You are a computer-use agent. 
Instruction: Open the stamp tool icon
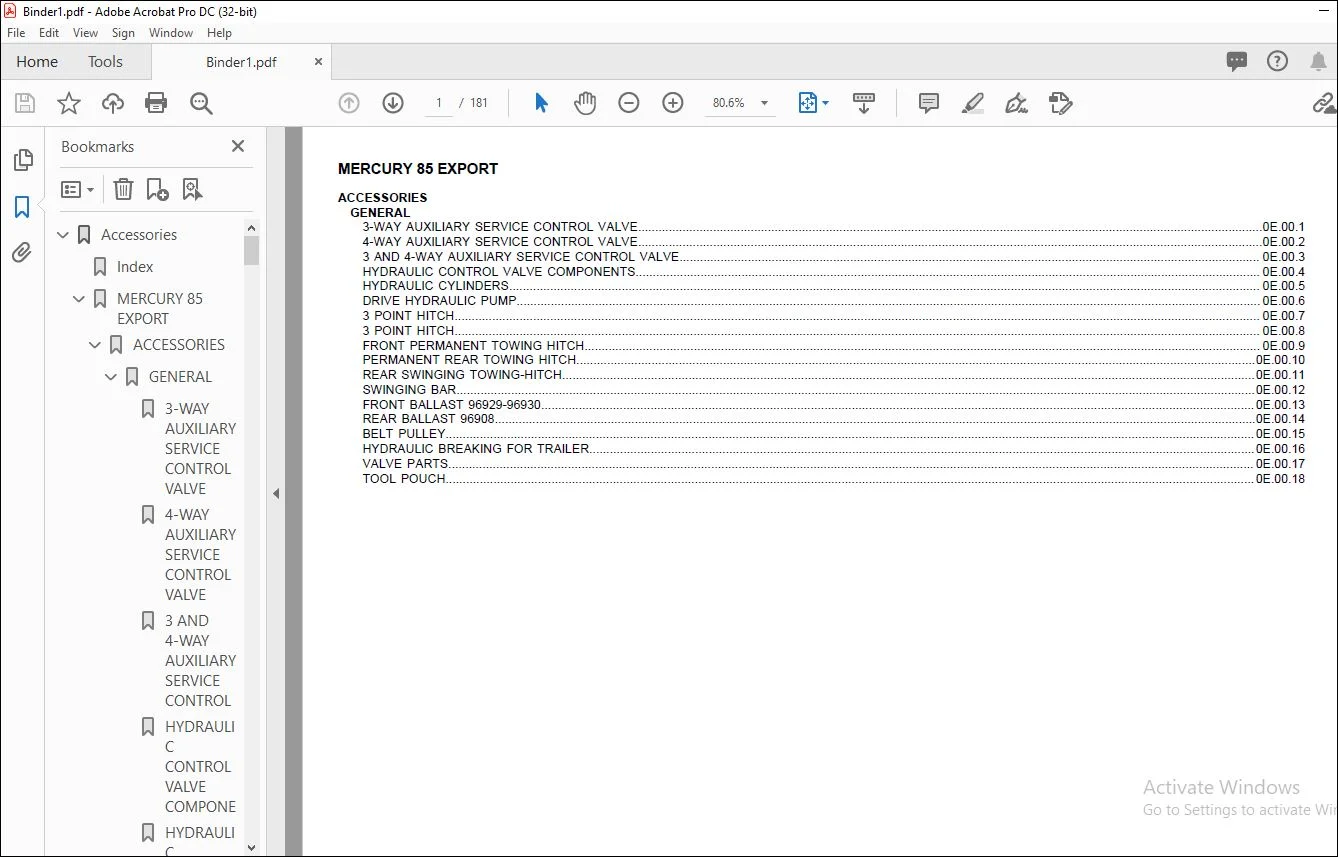pos(1061,103)
